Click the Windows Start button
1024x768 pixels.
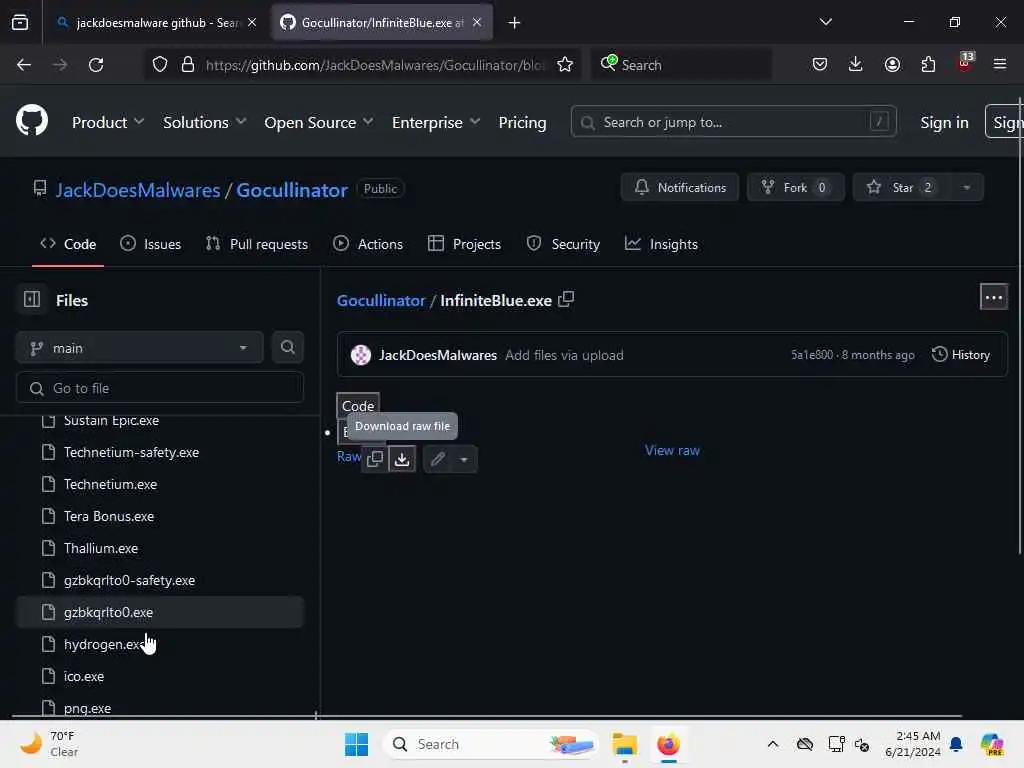tap(357, 744)
